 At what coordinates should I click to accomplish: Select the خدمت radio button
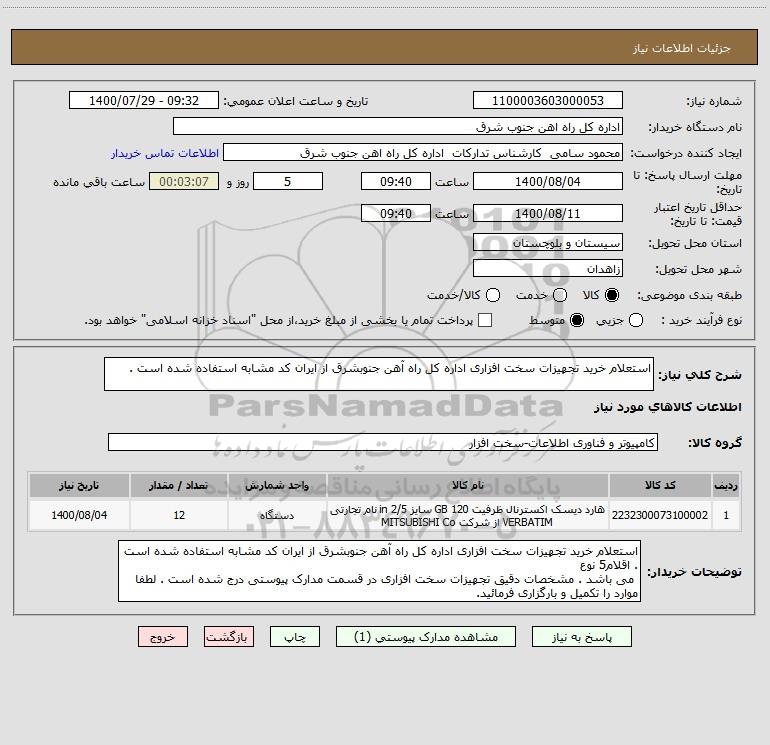point(560,295)
